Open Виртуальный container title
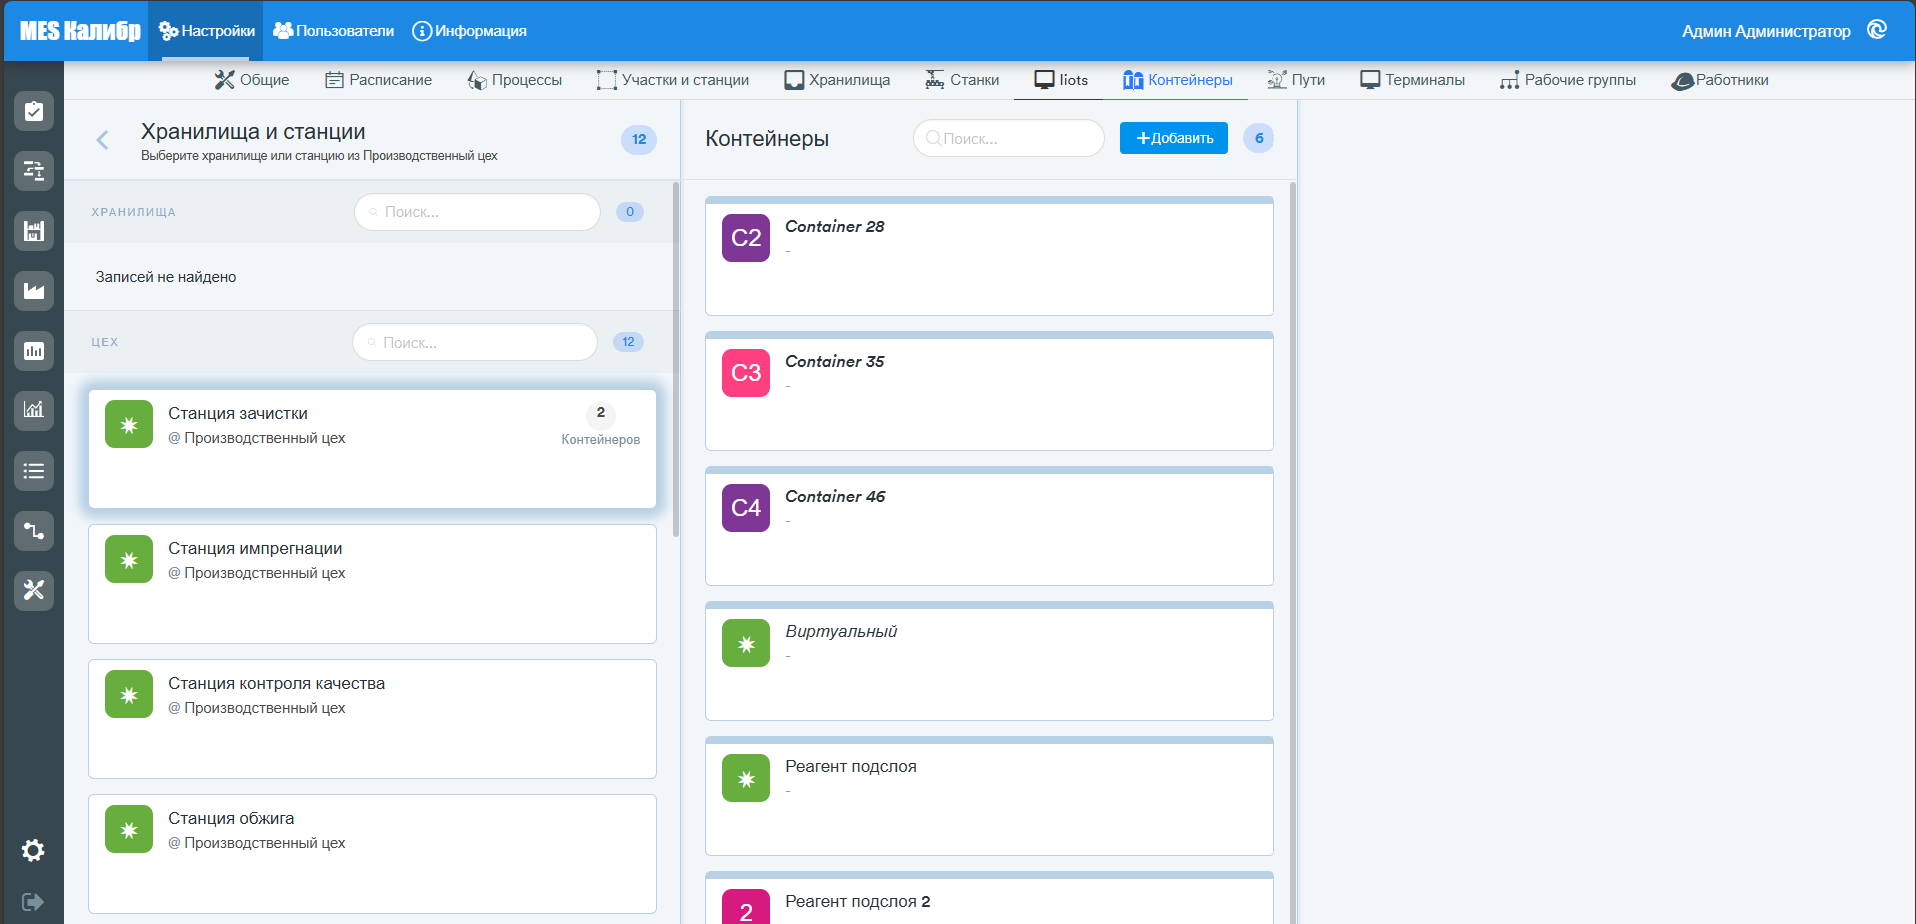The width and height of the screenshot is (1916, 924). coord(841,631)
